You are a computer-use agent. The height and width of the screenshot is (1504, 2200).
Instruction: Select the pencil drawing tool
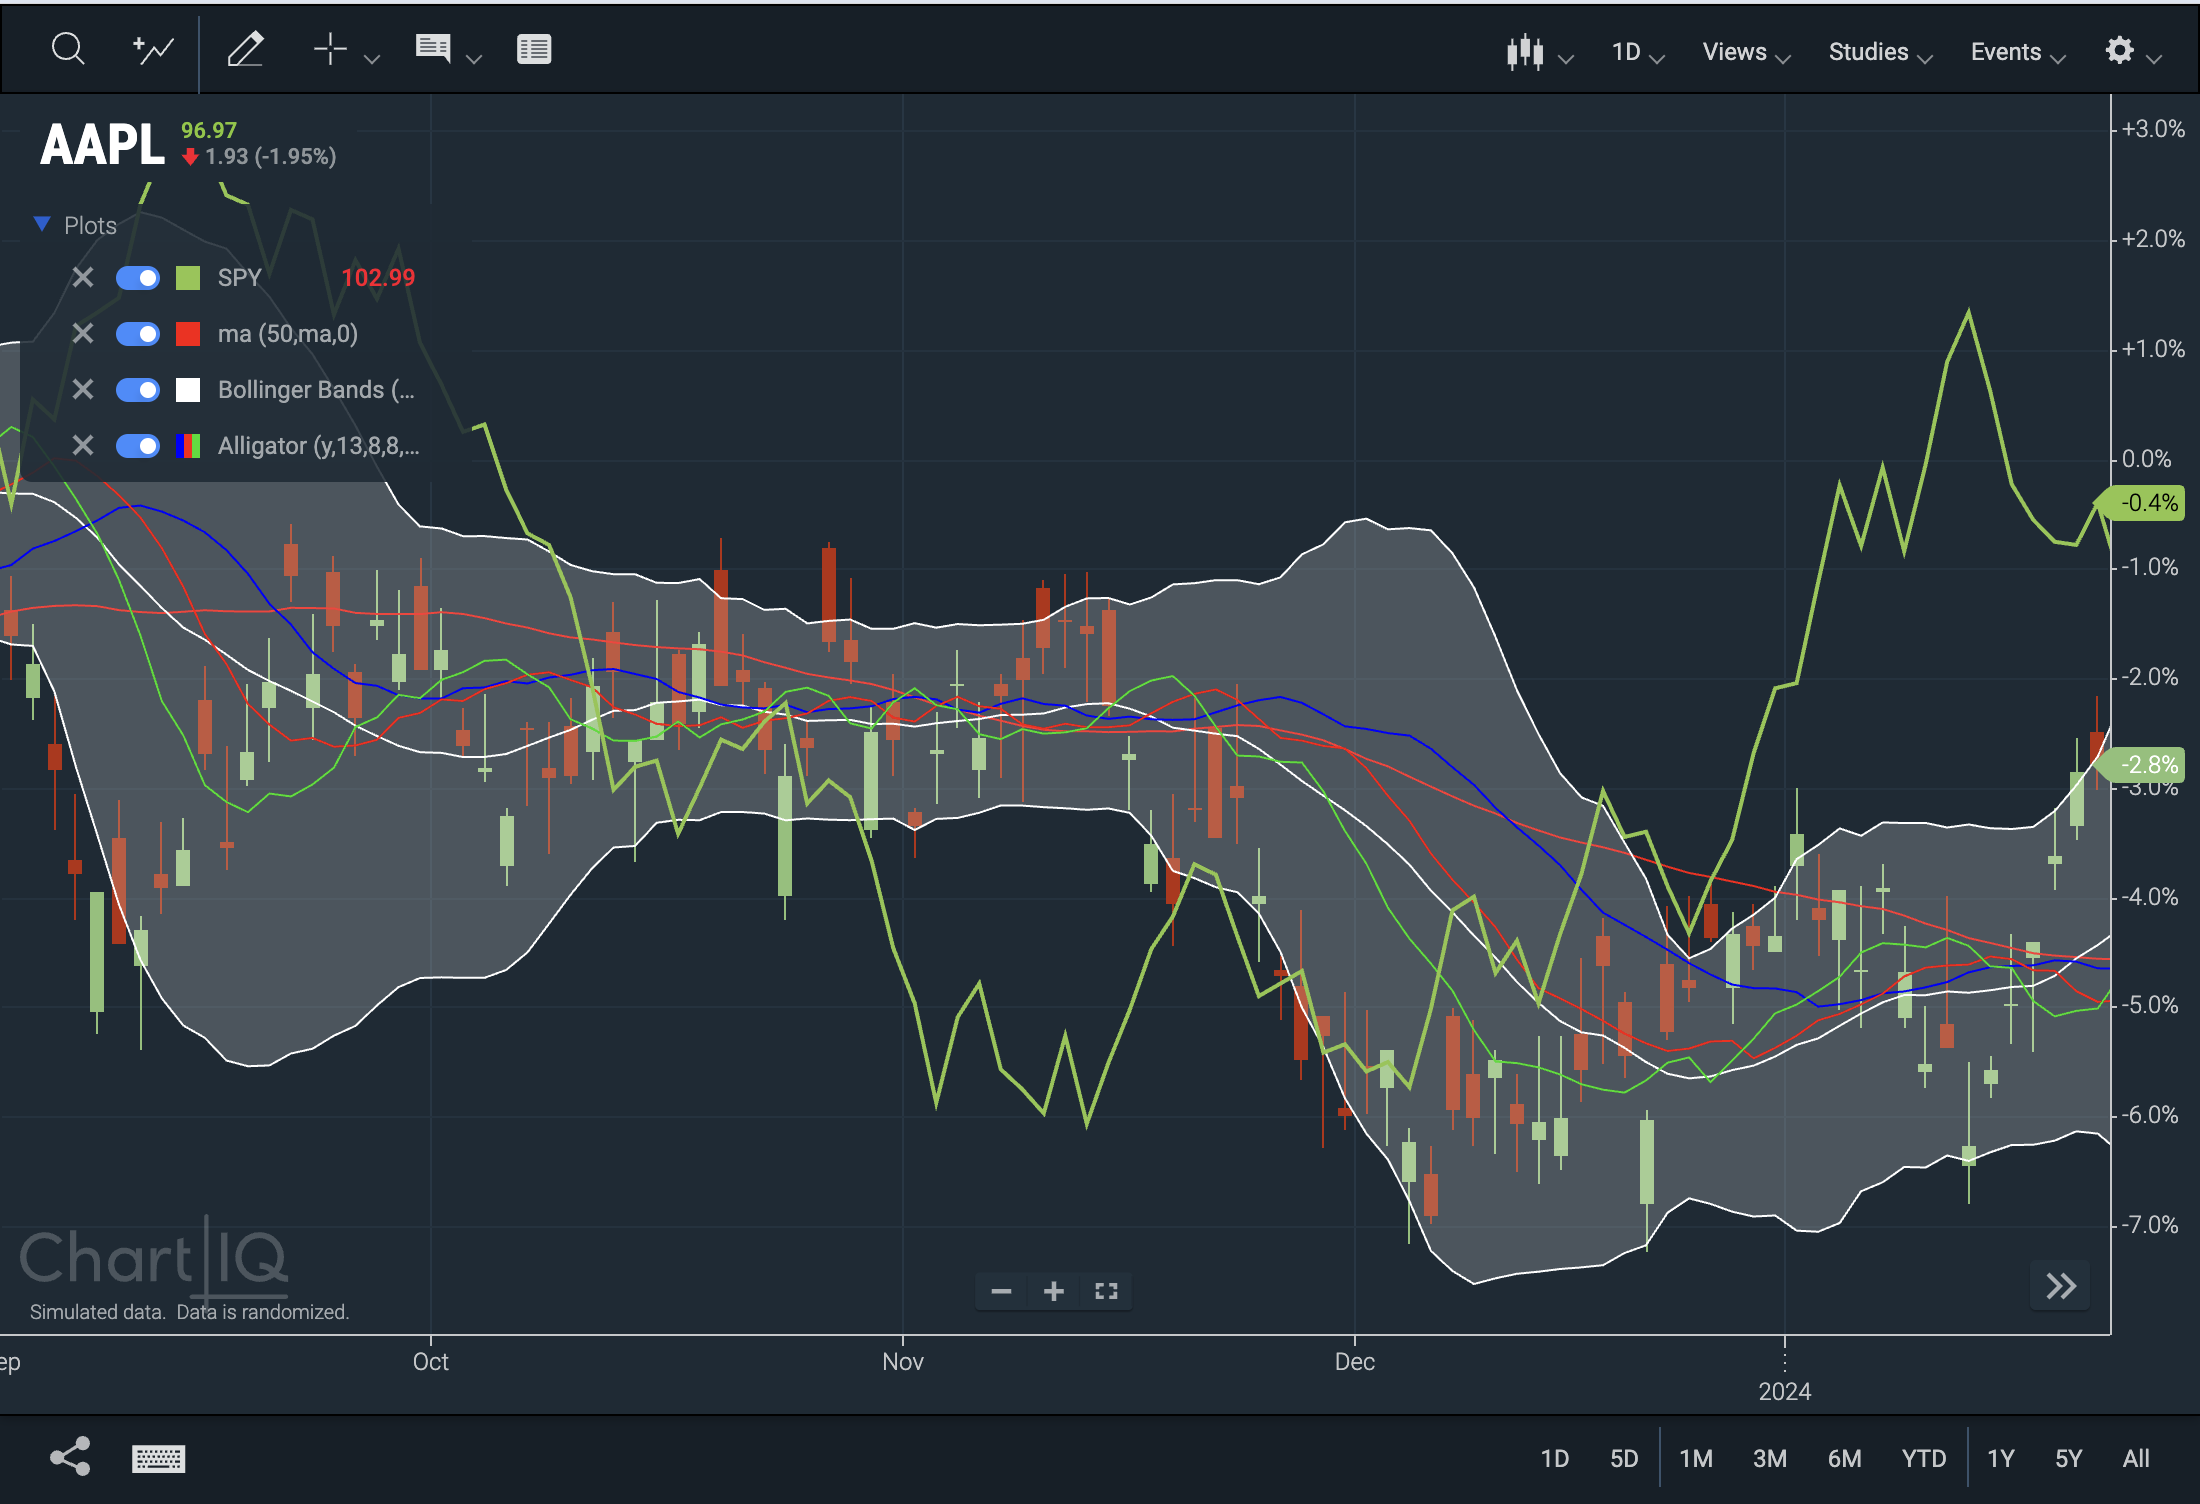(x=245, y=49)
